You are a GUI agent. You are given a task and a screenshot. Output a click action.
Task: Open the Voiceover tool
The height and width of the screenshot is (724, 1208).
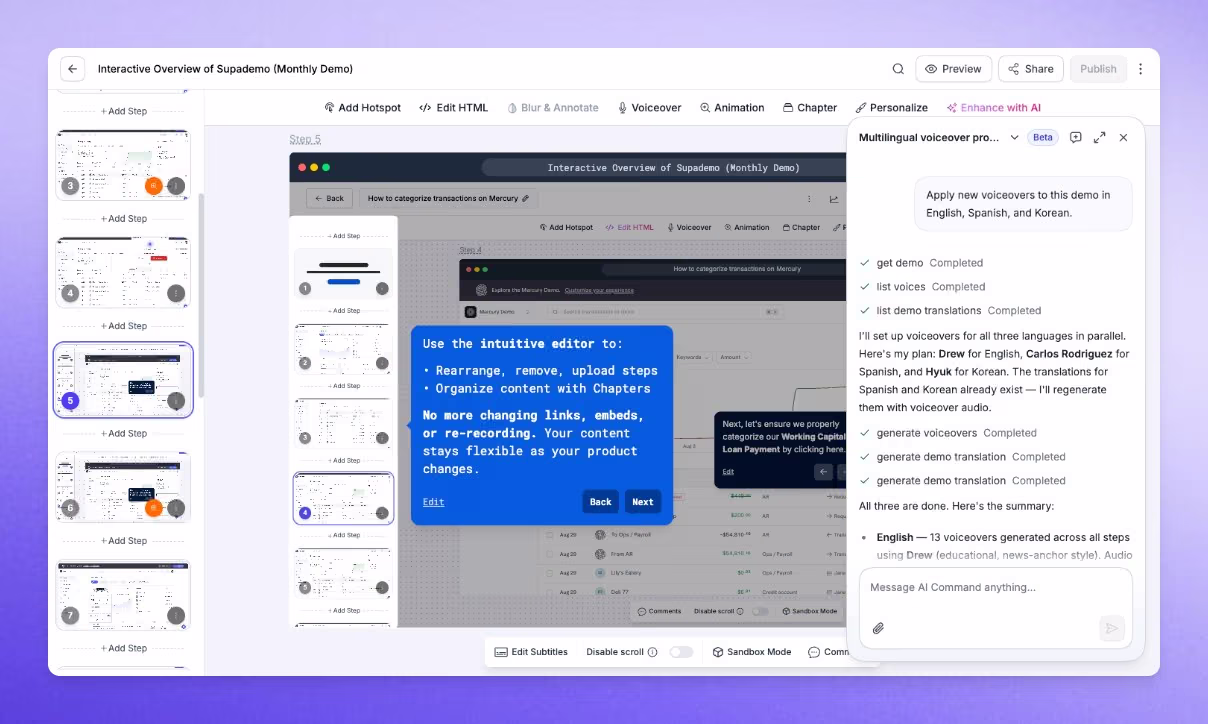(649, 108)
